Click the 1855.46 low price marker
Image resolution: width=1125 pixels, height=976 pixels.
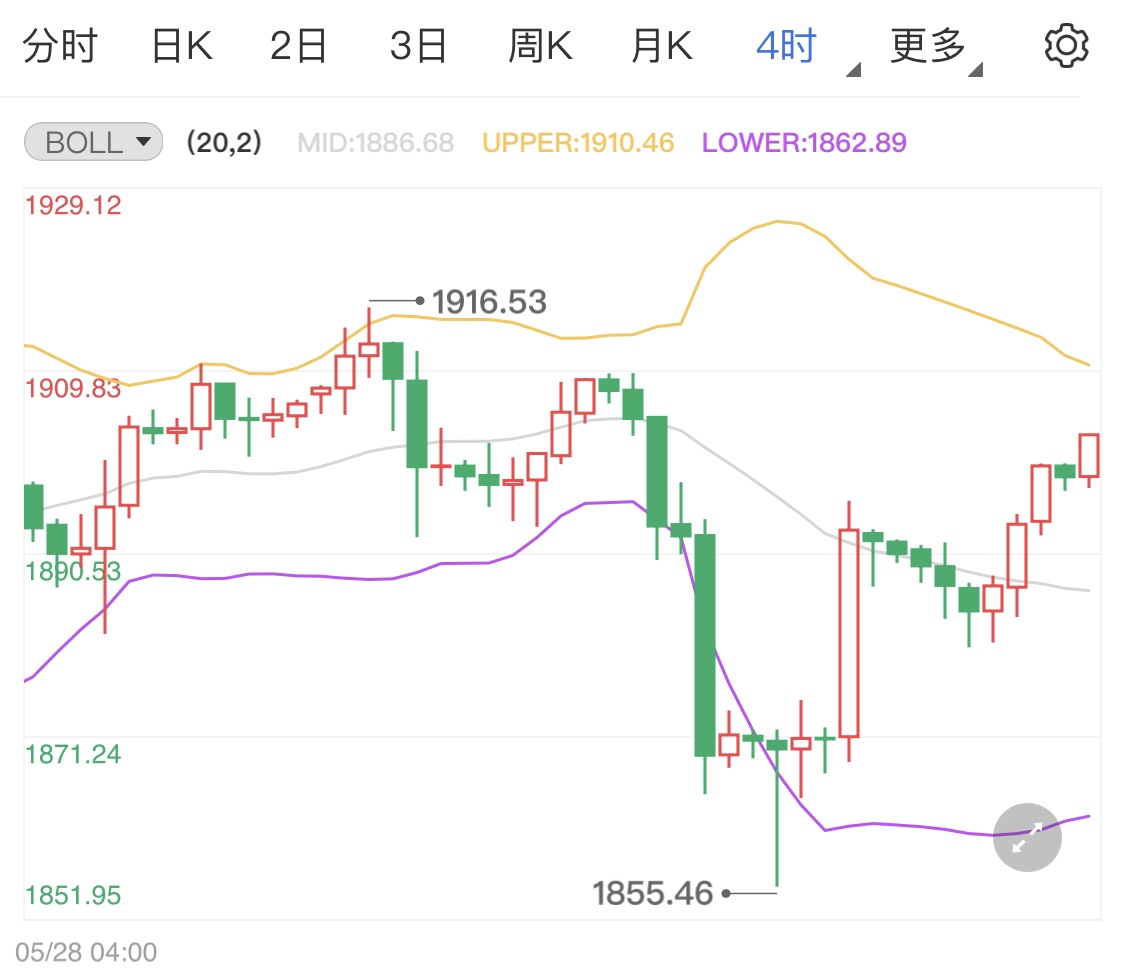click(652, 893)
